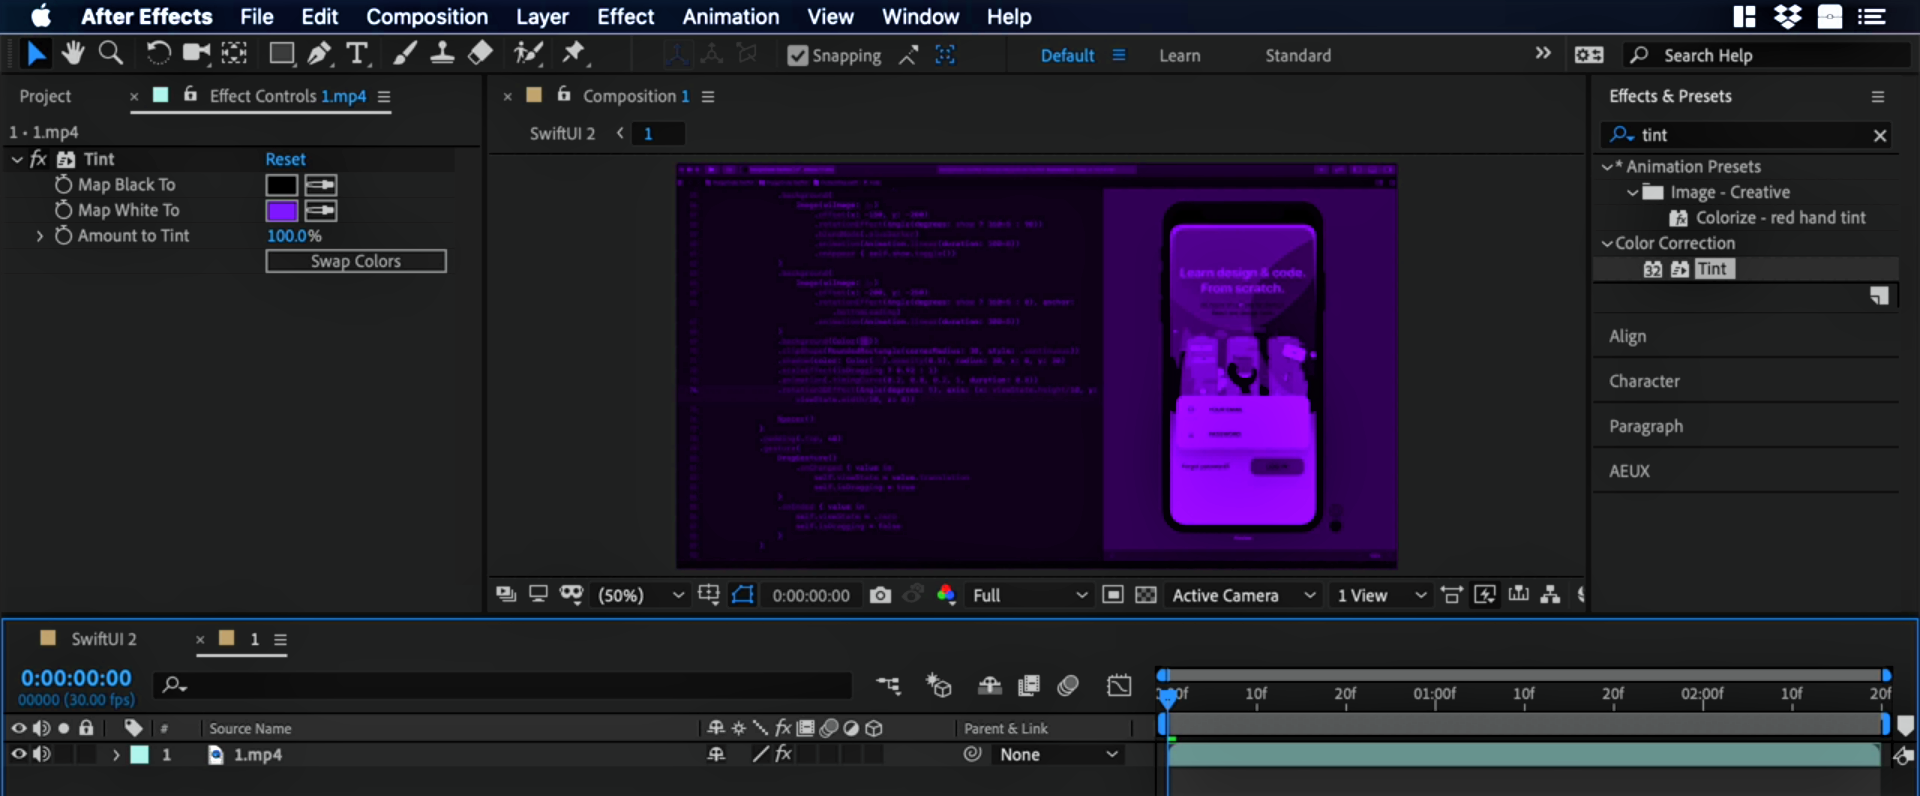Reset the Tint effect
Screen dimensions: 1920x796
[285, 159]
